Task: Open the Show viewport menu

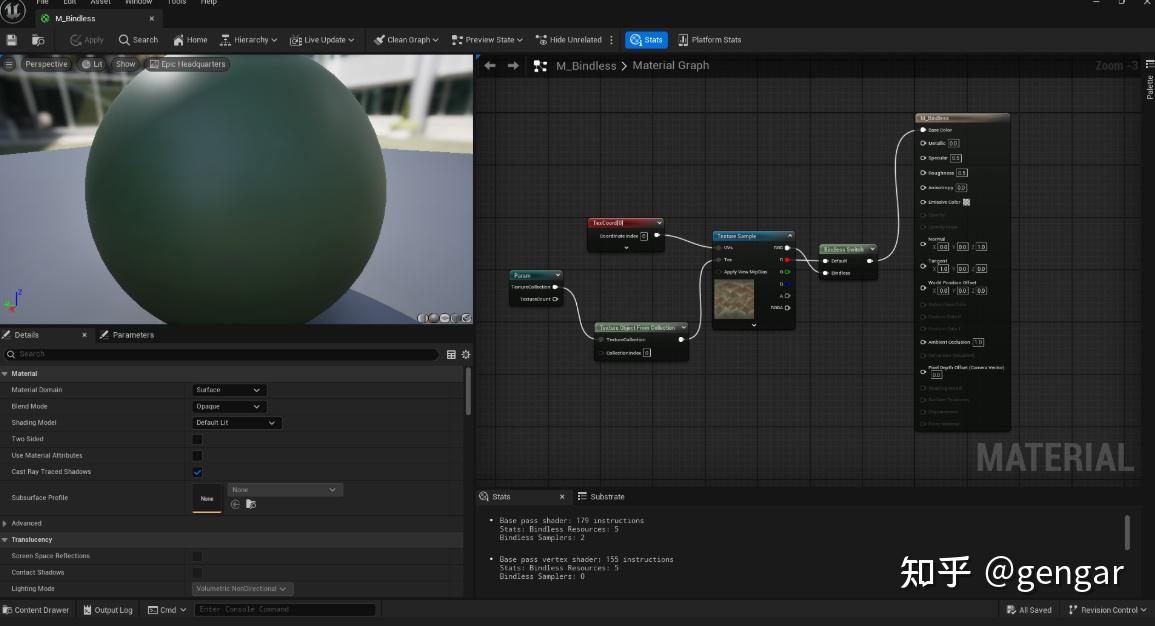Action: pos(125,64)
